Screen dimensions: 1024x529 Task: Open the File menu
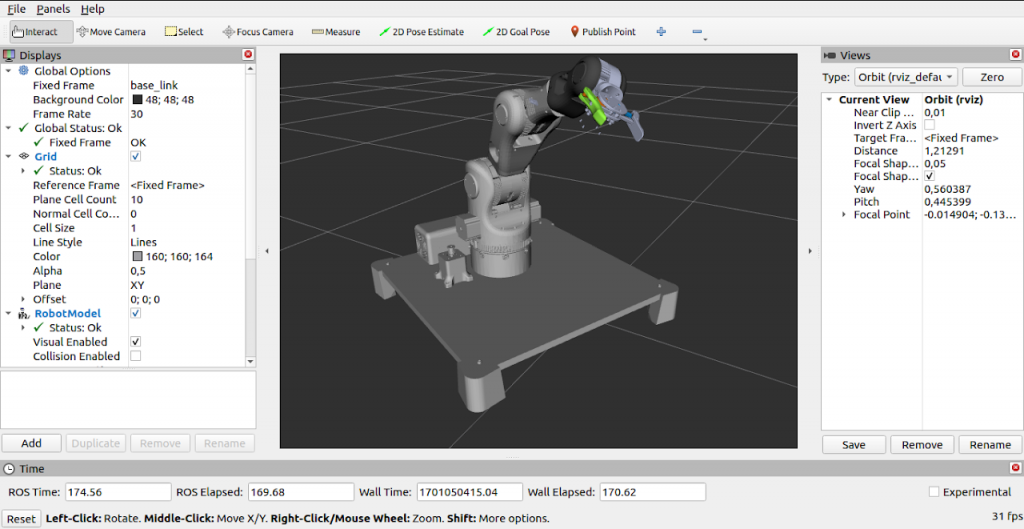click(16, 9)
